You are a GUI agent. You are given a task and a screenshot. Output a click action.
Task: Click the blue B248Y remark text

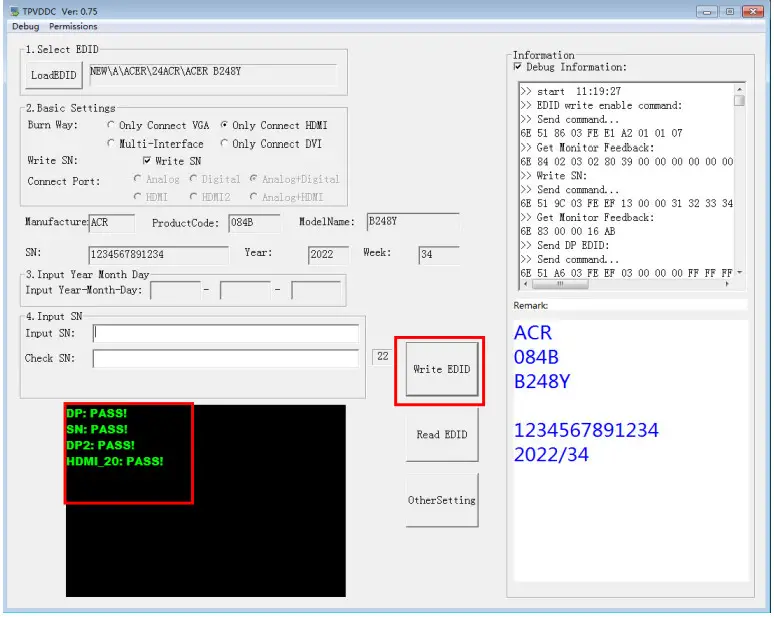click(x=542, y=382)
